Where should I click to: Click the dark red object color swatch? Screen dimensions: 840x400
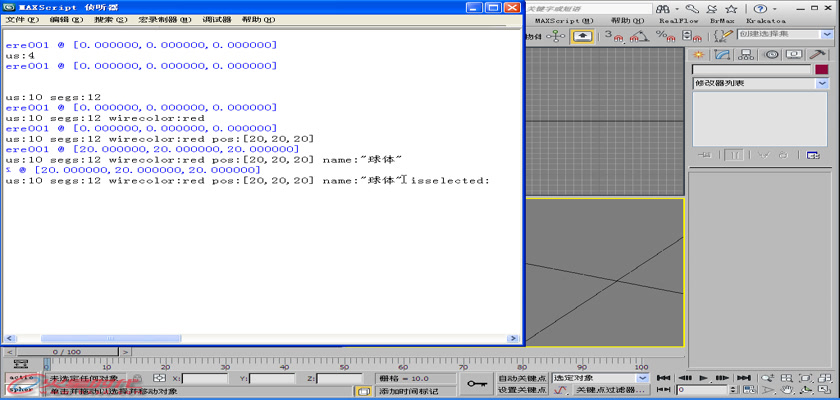pyautogui.click(x=821, y=69)
